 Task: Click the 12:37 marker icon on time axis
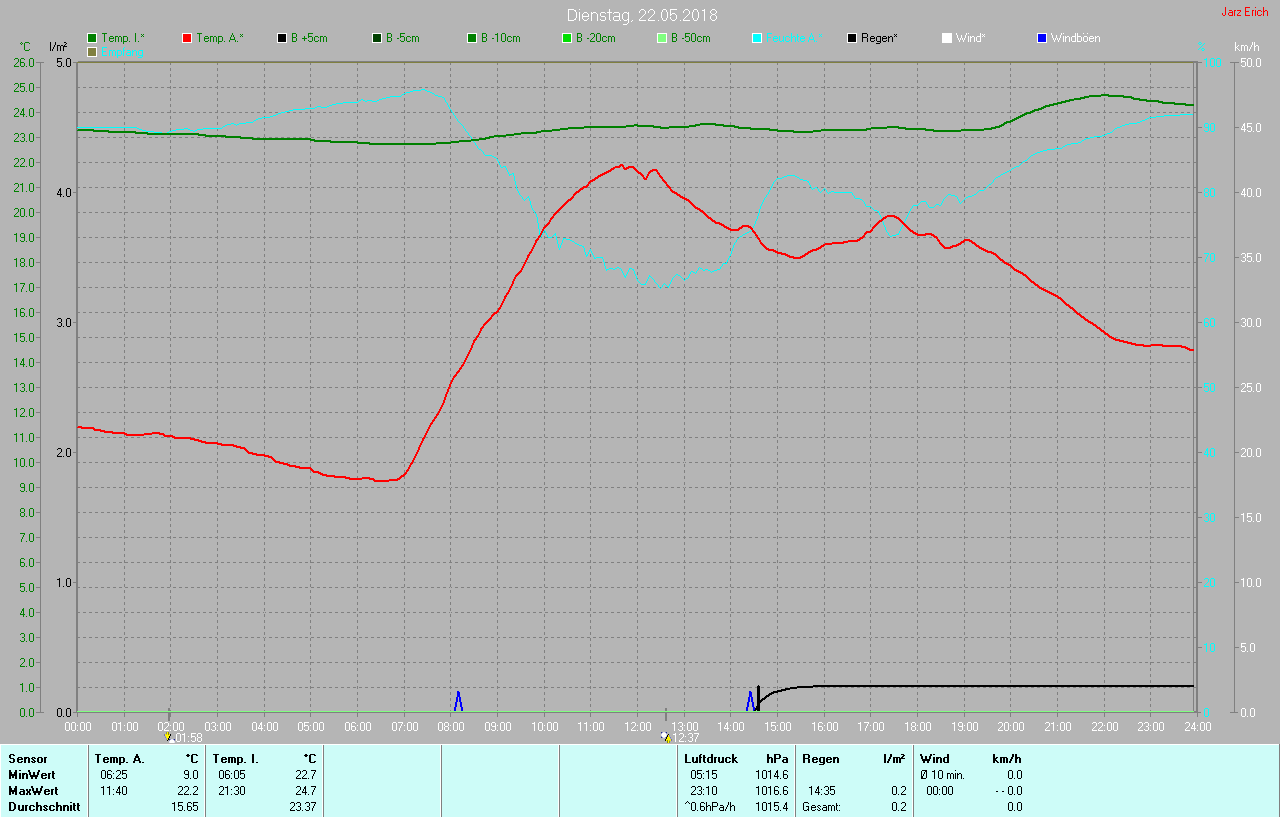[x=665, y=737]
